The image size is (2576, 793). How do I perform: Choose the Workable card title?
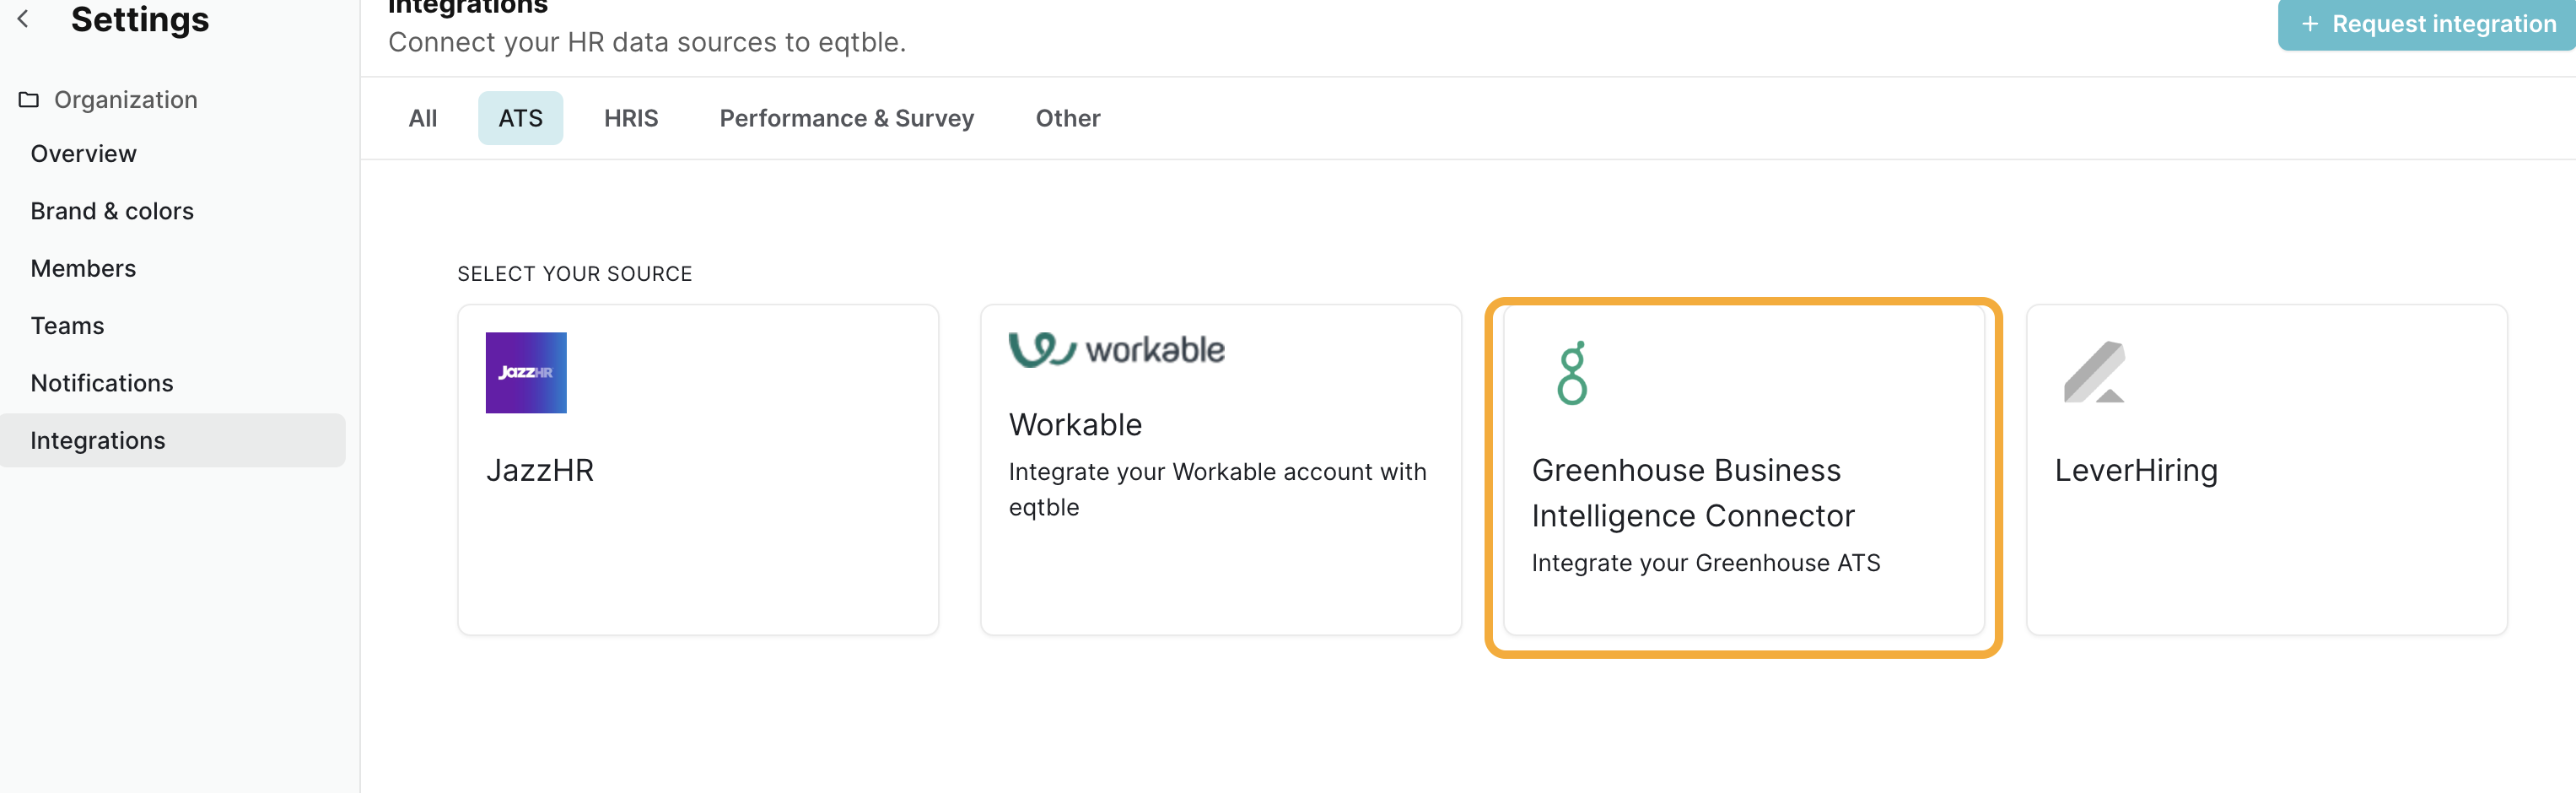[x=1075, y=425]
